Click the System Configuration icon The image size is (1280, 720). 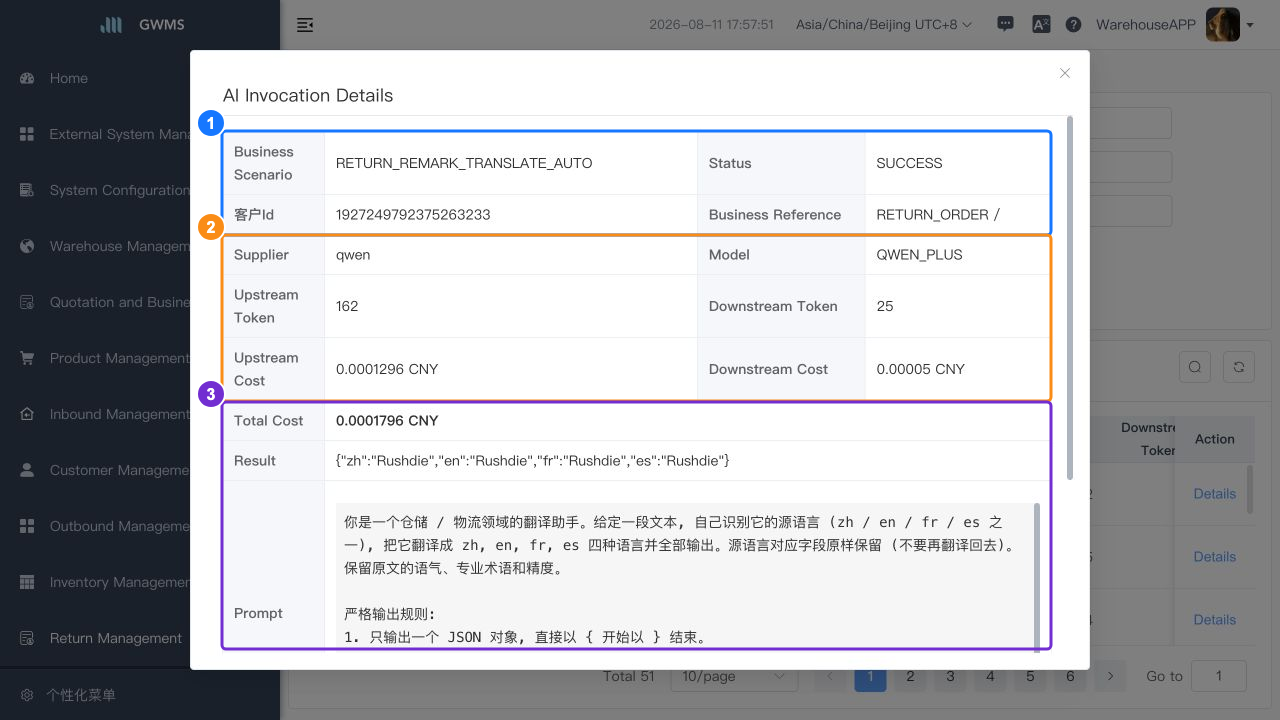28,190
